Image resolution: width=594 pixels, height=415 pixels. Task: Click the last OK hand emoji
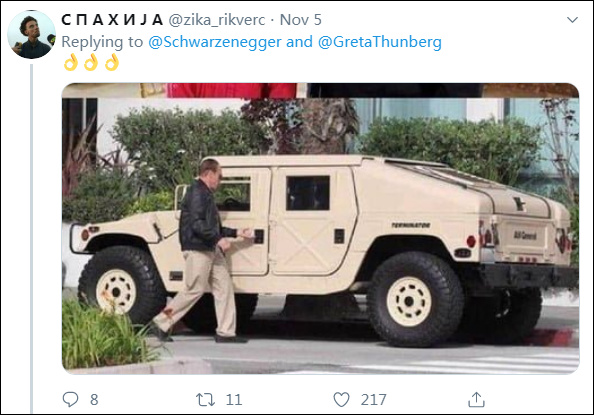pos(112,62)
